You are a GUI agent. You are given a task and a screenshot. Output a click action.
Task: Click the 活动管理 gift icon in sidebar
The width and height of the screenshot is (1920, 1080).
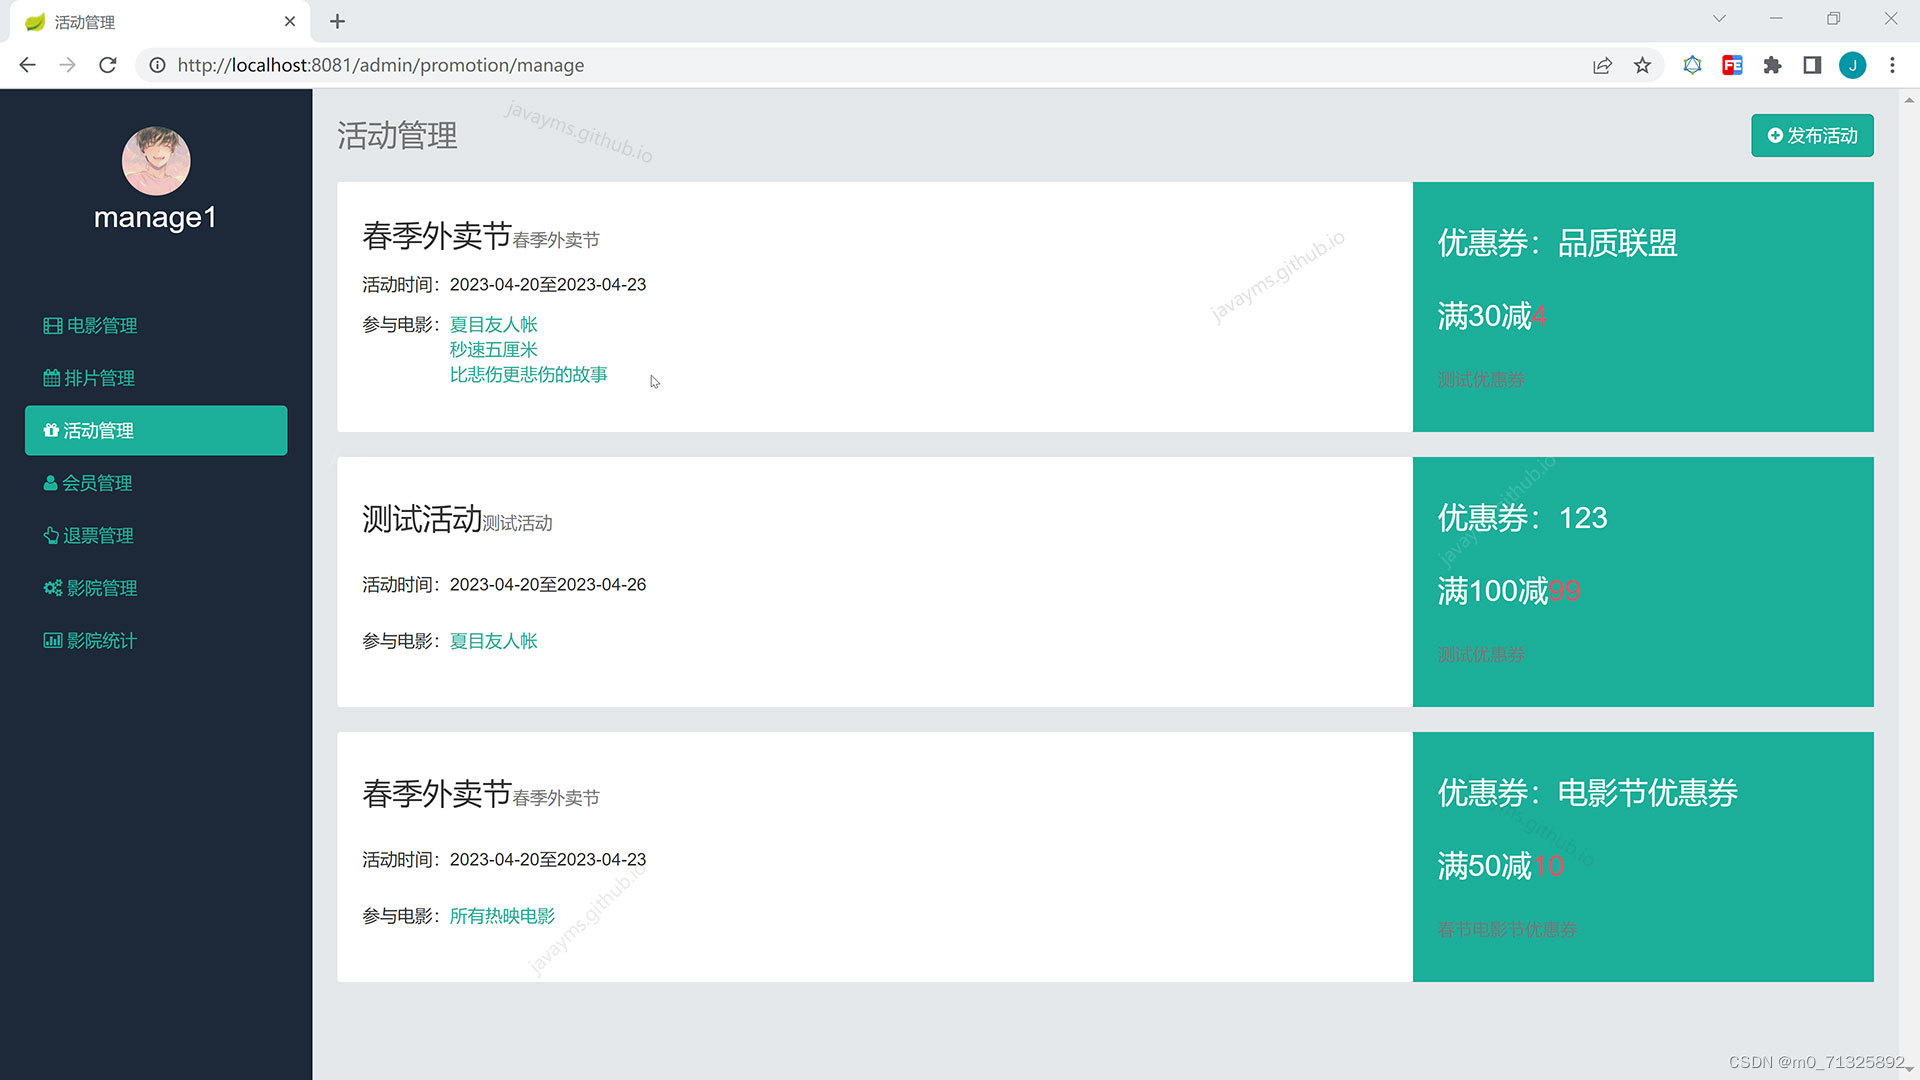tap(52, 430)
